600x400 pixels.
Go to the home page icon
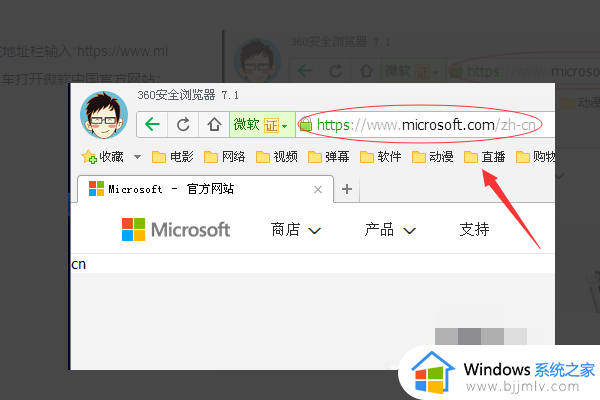(214, 124)
